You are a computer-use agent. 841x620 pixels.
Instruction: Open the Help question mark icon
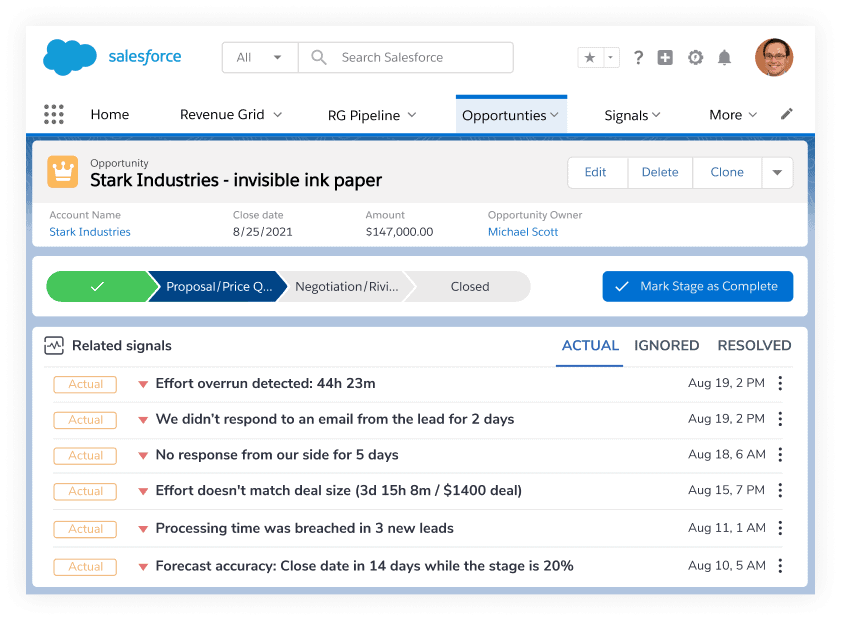pyautogui.click(x=638, y=57)
